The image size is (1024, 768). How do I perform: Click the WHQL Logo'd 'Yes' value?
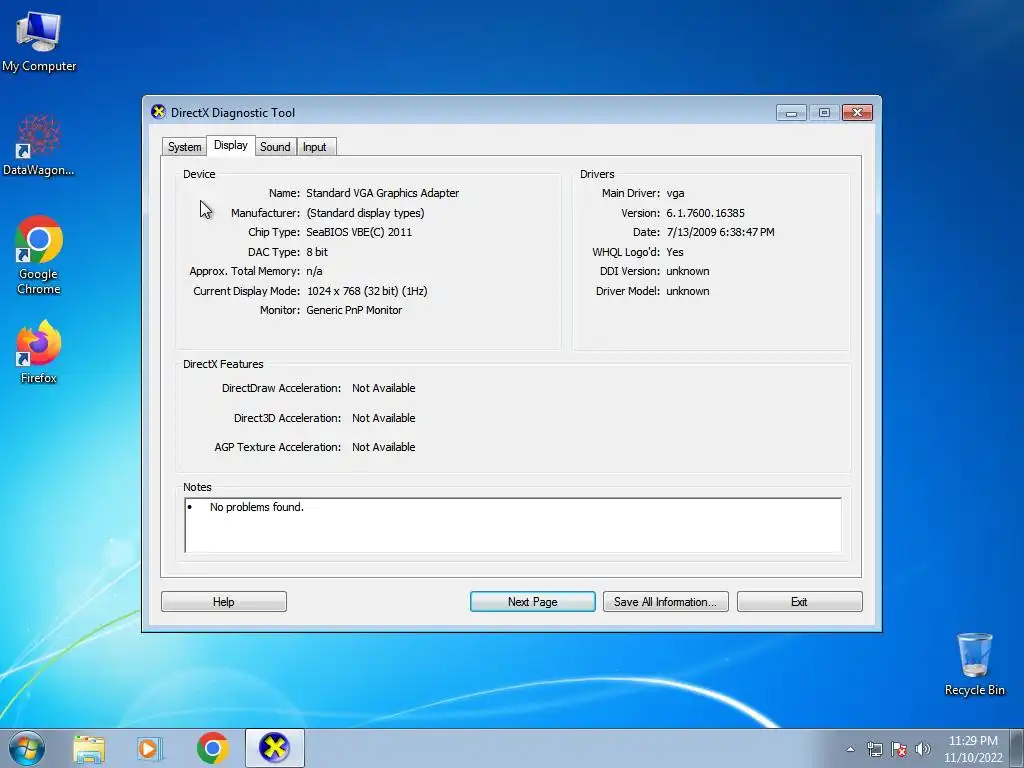pos(675,251)
